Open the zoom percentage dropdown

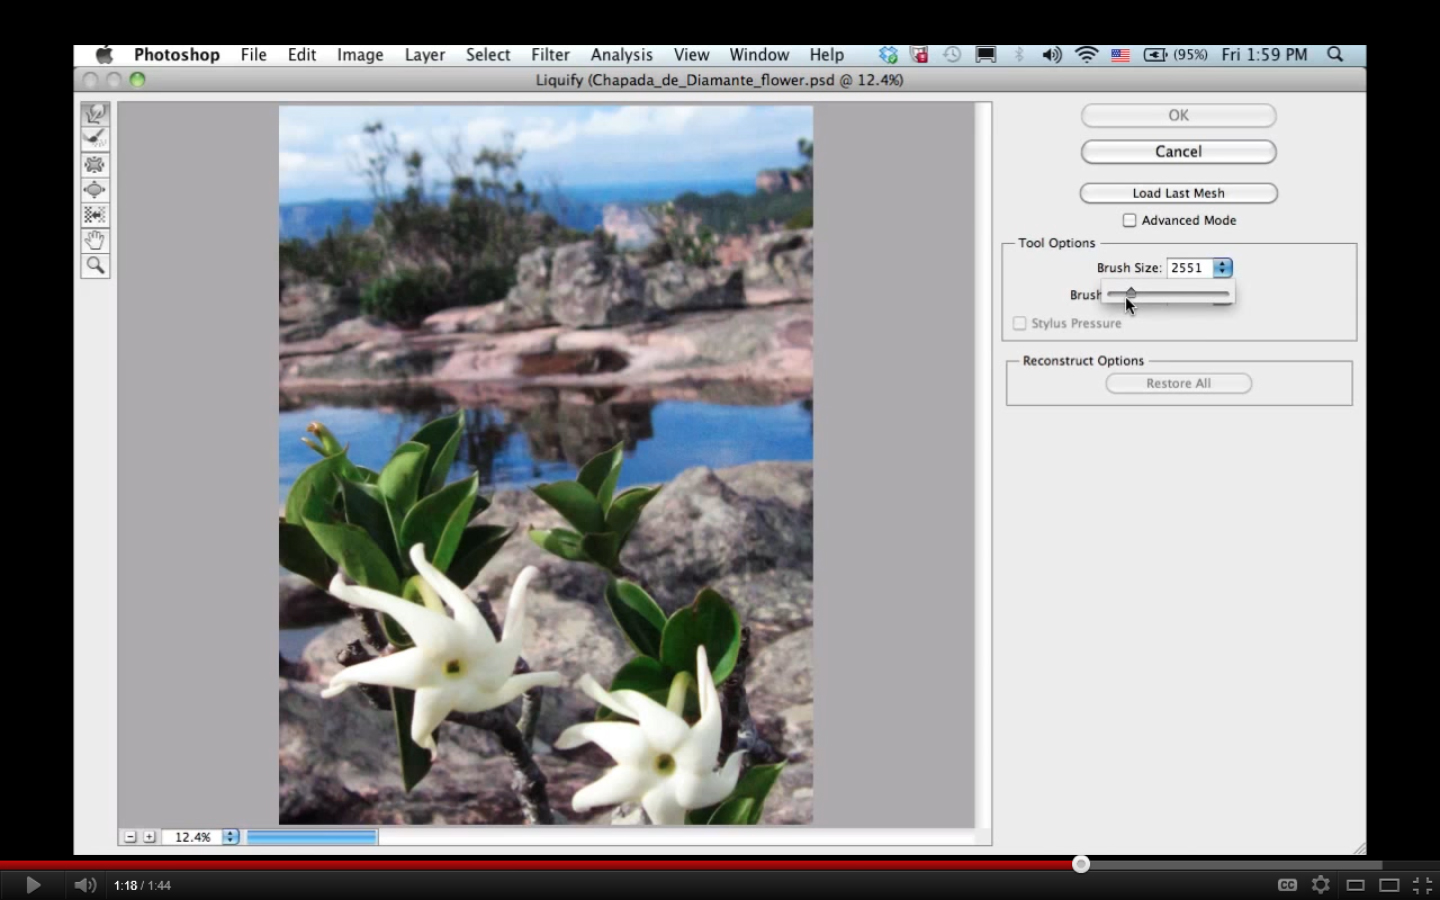pyautogui.click(x=230, y=837)
